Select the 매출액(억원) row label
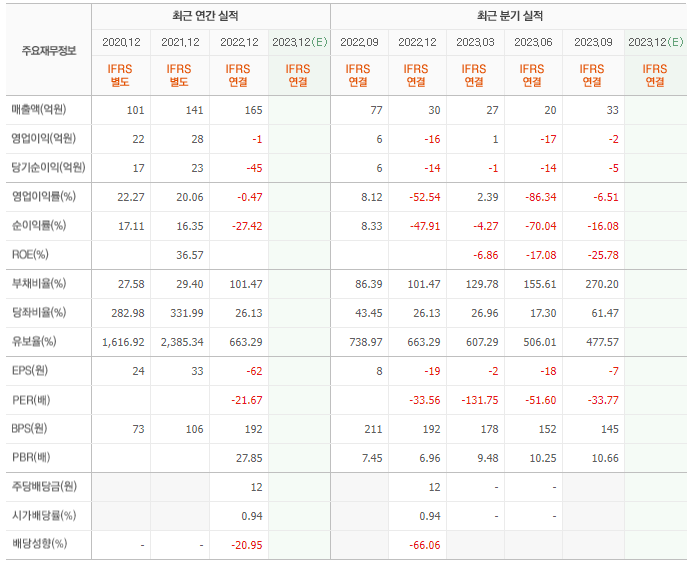 [x=39, y=109]
